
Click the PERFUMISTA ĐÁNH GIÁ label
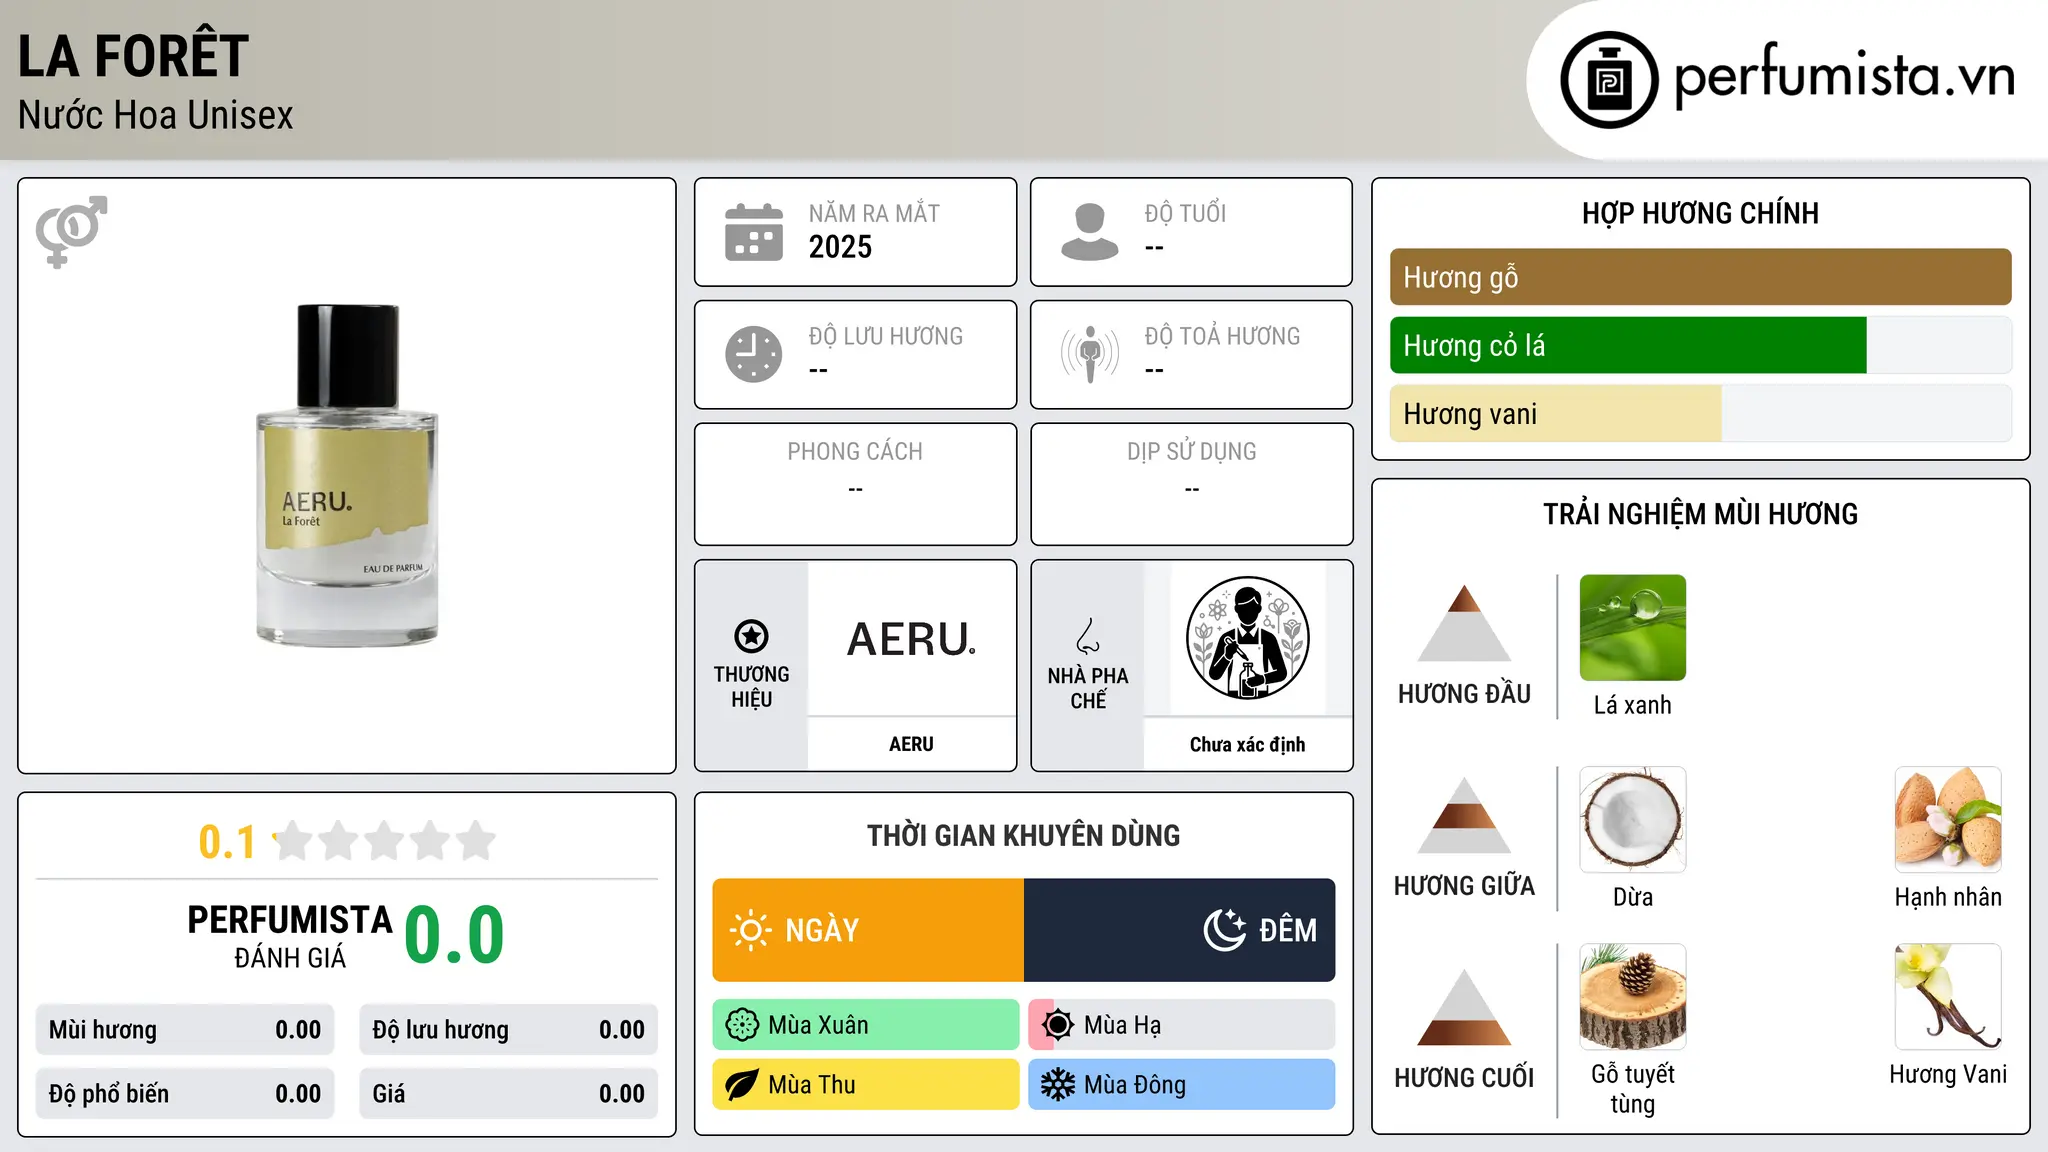point(290,936)
